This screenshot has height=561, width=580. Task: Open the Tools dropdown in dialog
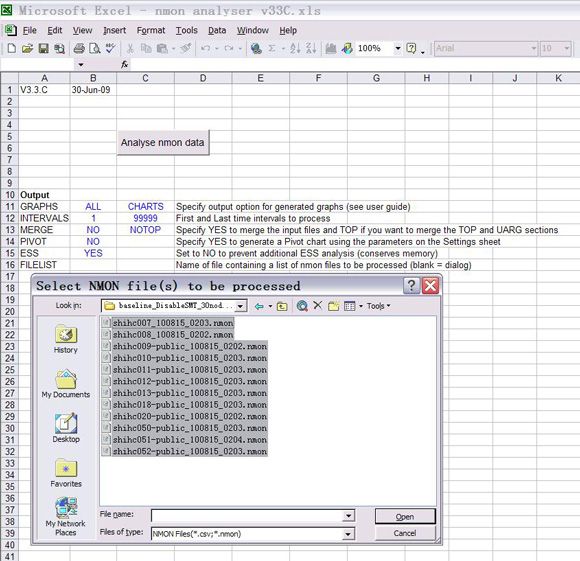point(378,306)
